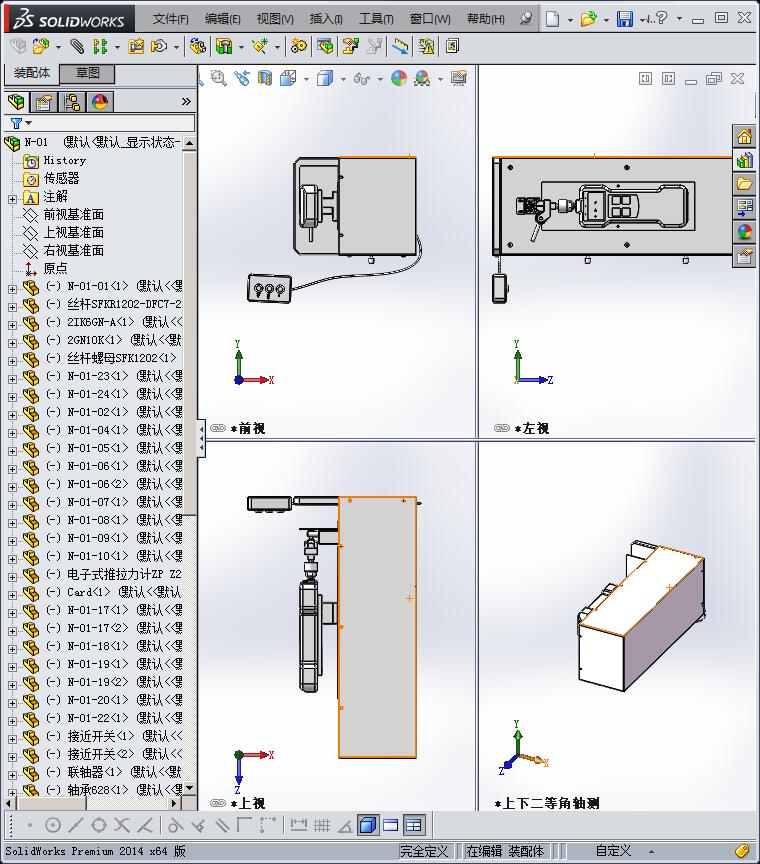Switch to the 装配体 (Assembly) tab
The image size is (760, 864).
click(x=32, y=73)
